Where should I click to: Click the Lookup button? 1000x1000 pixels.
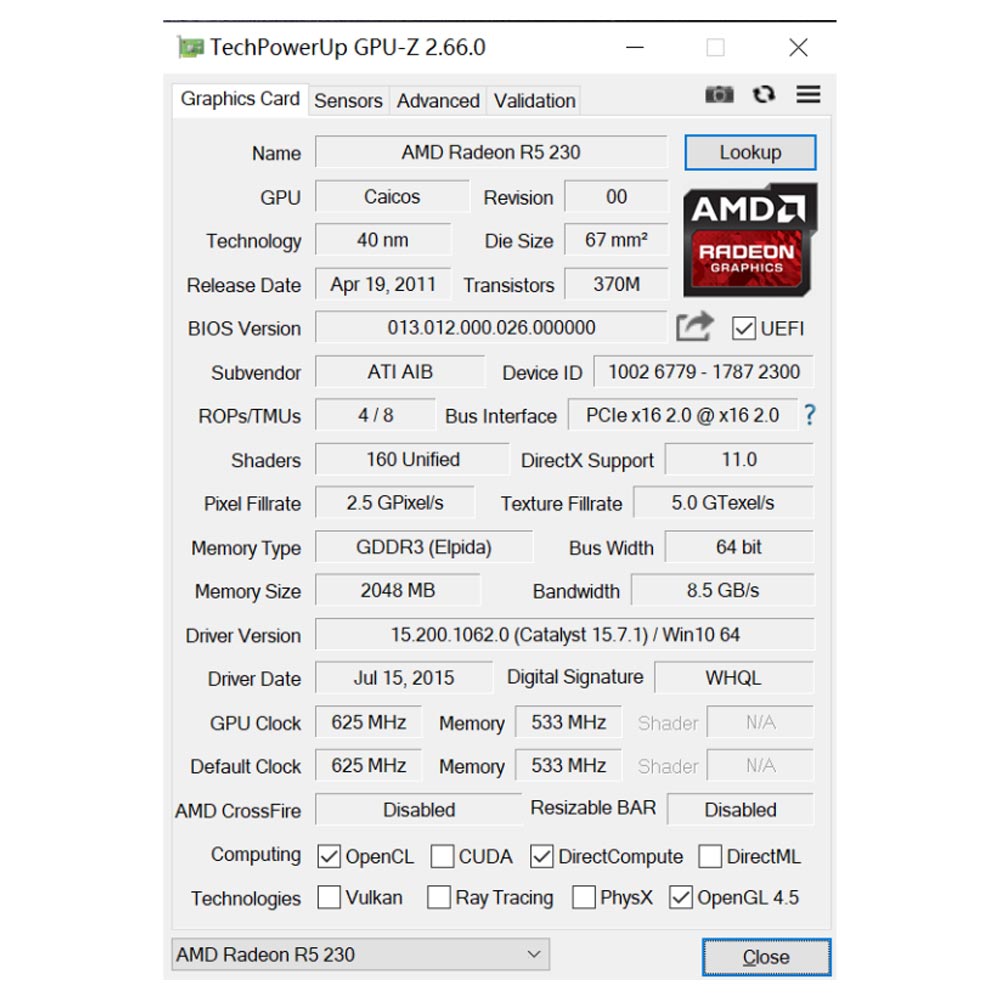coord(750,152)
